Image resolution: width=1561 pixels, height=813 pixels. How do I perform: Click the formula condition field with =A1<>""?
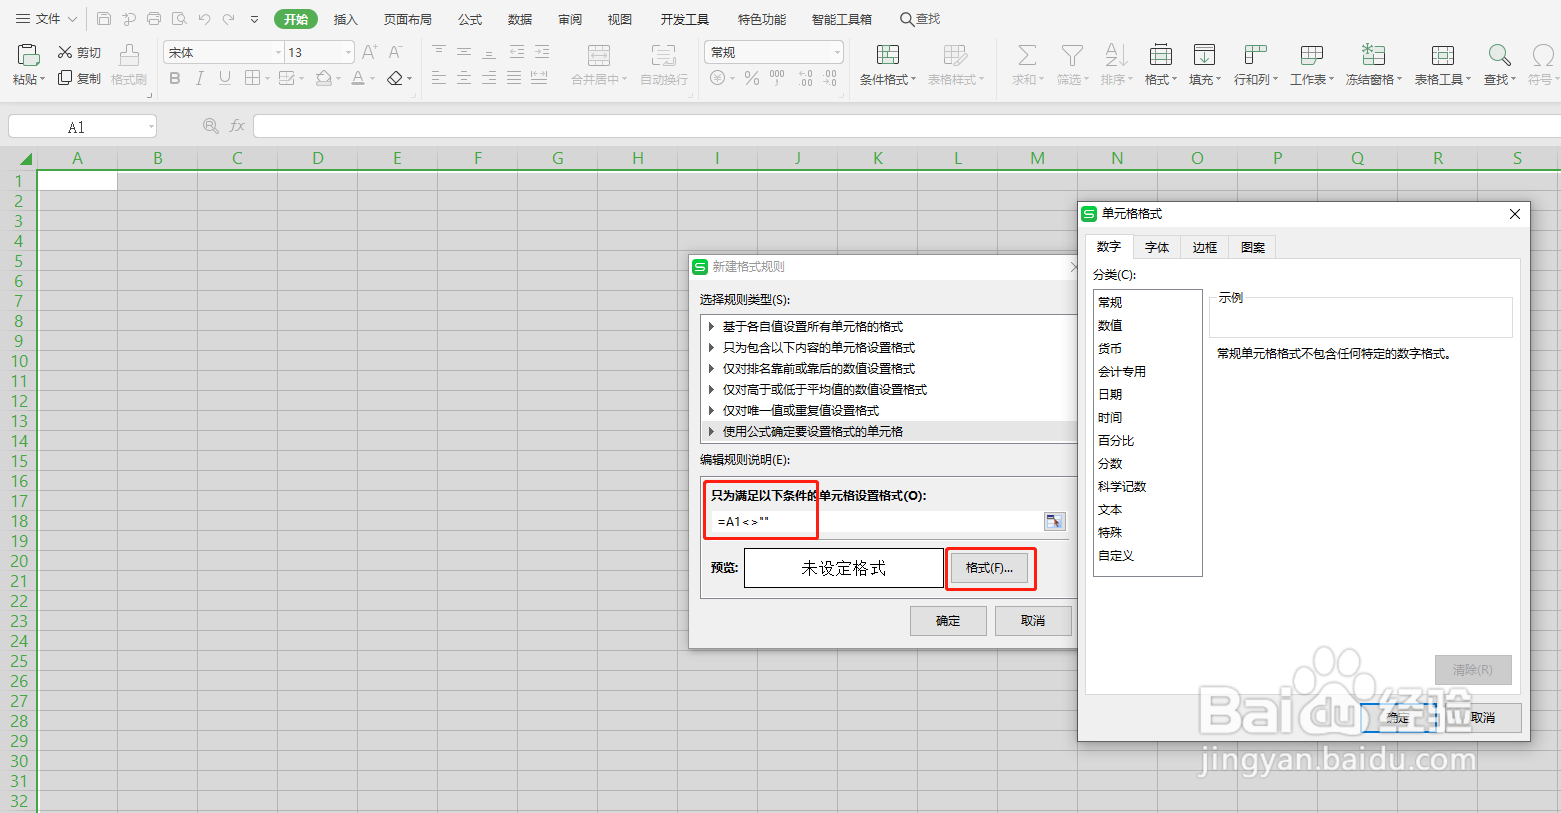tap(876, 521)
